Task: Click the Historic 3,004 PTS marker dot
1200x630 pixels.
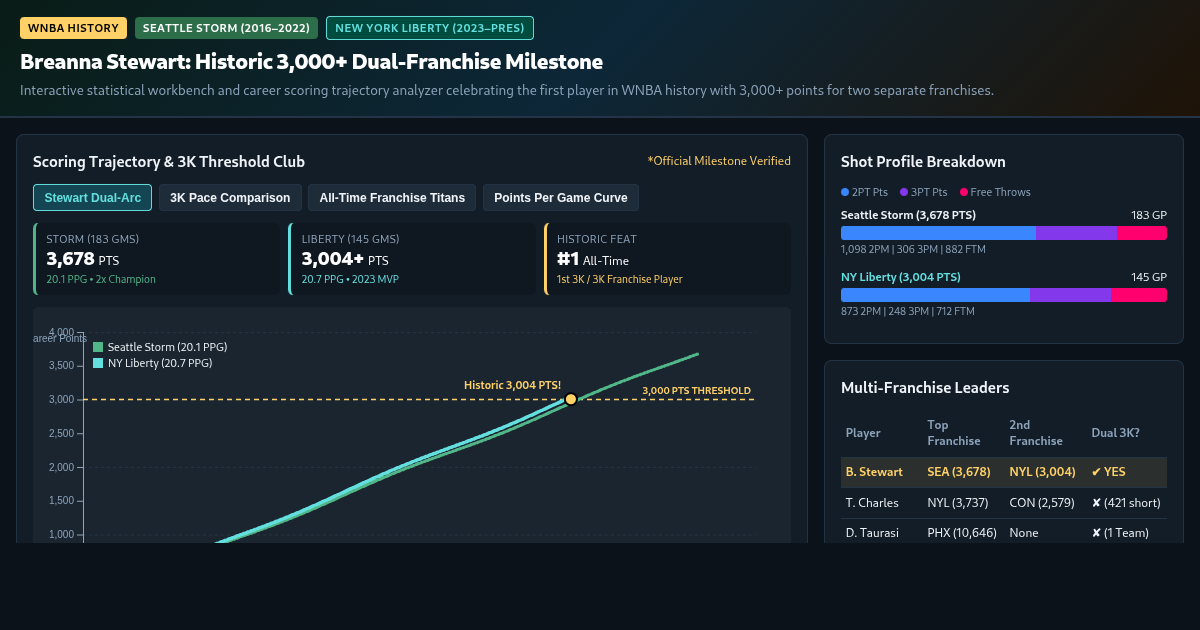Action: point(571,399)
